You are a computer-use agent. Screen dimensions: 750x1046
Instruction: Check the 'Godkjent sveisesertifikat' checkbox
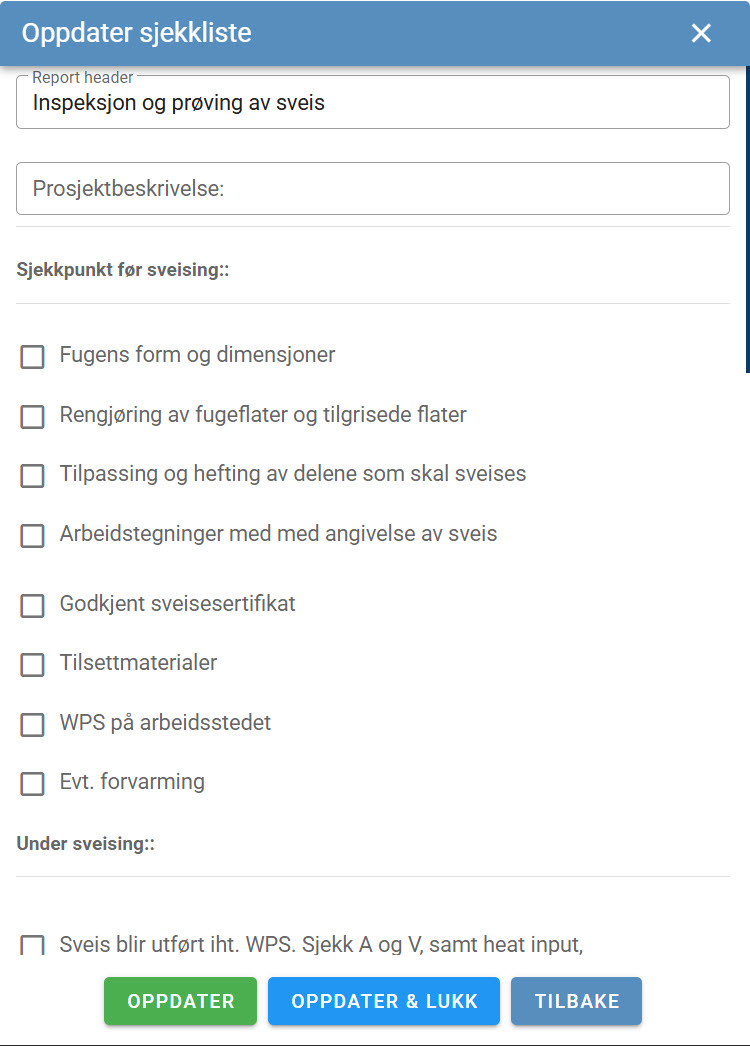pyautogui.click(x=31, y=605)
